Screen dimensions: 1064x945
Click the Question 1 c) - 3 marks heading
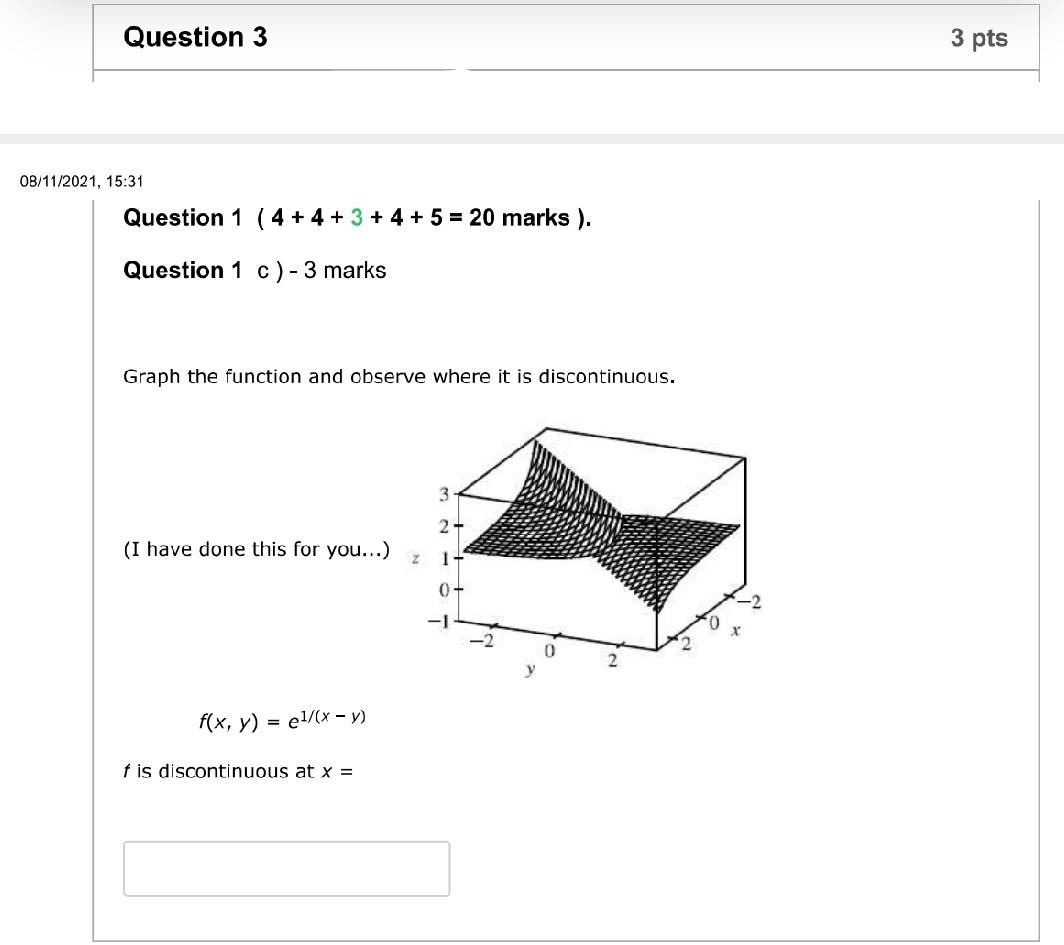click(255, 270)
